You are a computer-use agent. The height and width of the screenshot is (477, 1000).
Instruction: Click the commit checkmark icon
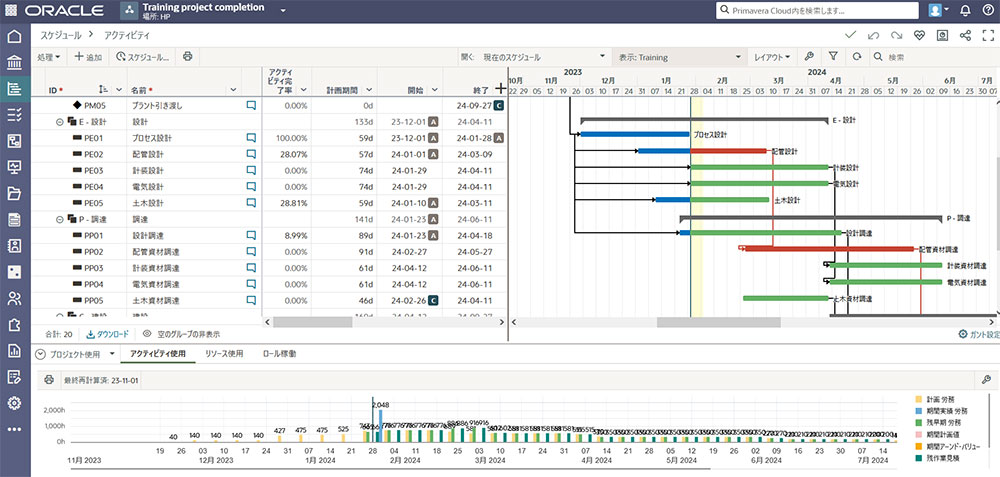pyautogui.click(x=850, y=35)
